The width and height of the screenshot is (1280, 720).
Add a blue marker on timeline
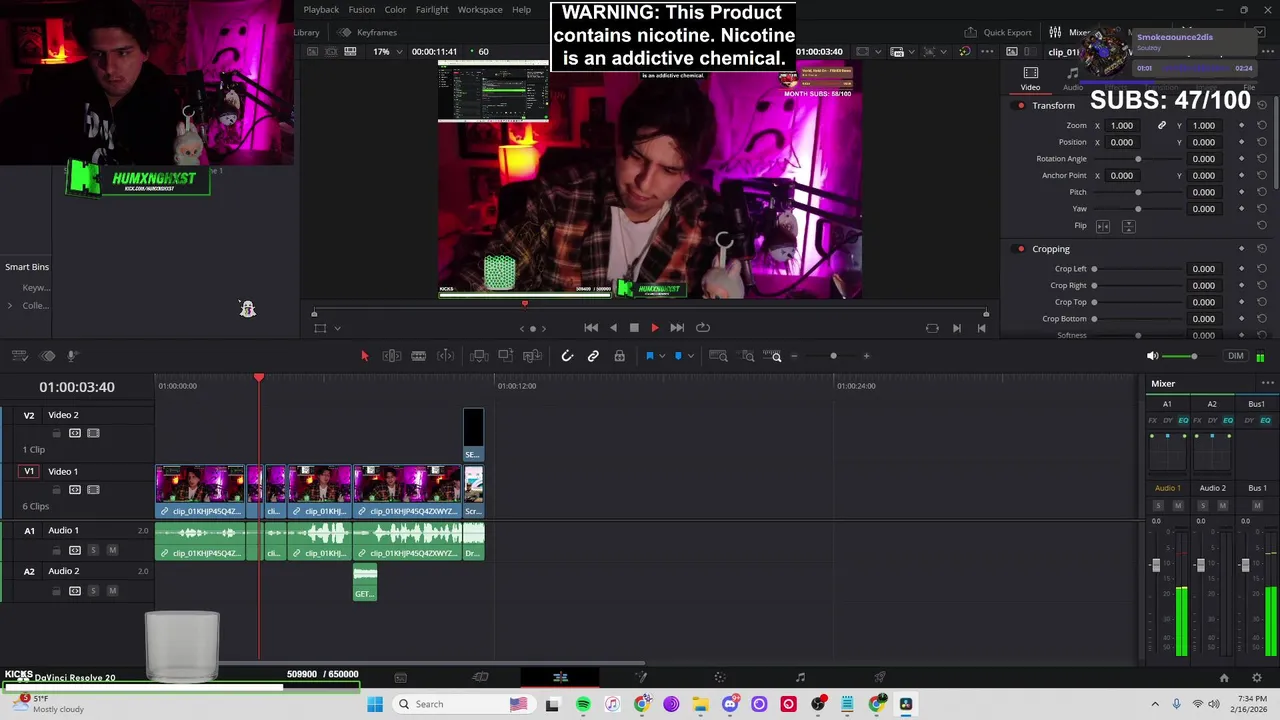(x=678, y=356)
